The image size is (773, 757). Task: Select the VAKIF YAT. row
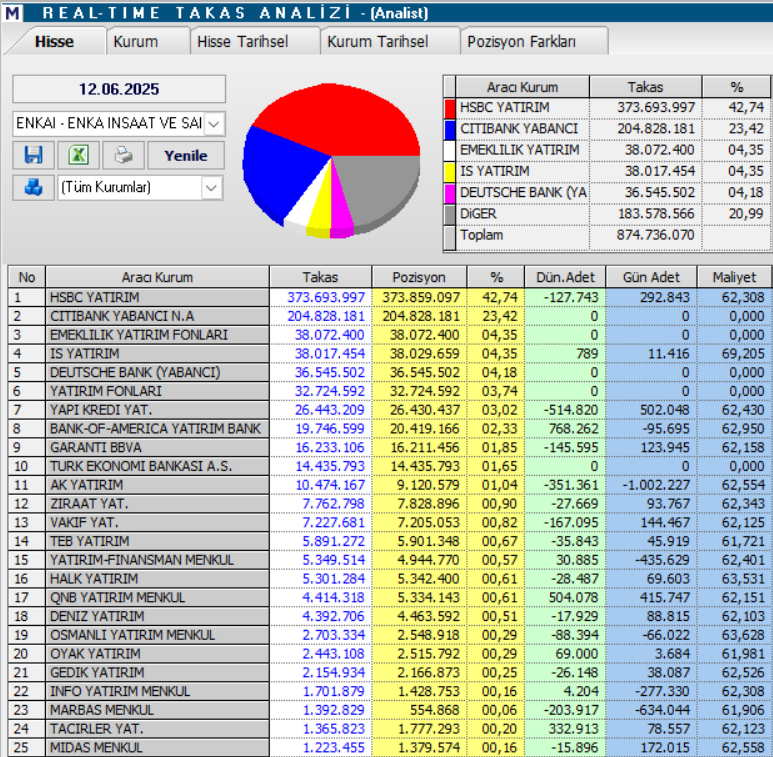coord(390,522)
